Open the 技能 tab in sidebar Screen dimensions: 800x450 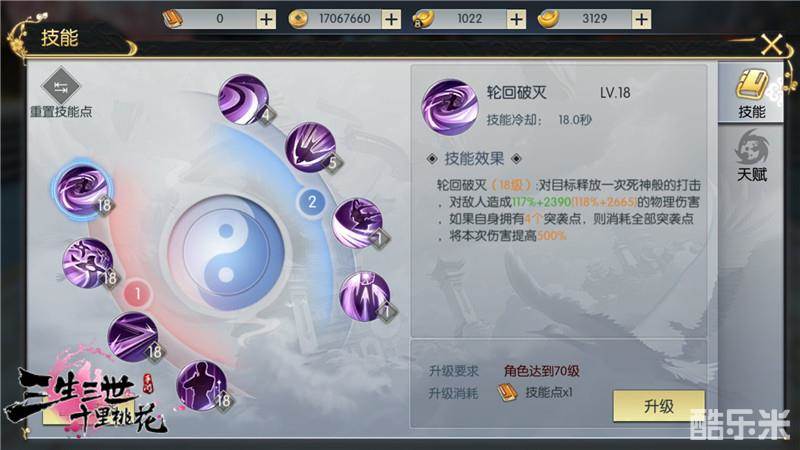[751, 93]
